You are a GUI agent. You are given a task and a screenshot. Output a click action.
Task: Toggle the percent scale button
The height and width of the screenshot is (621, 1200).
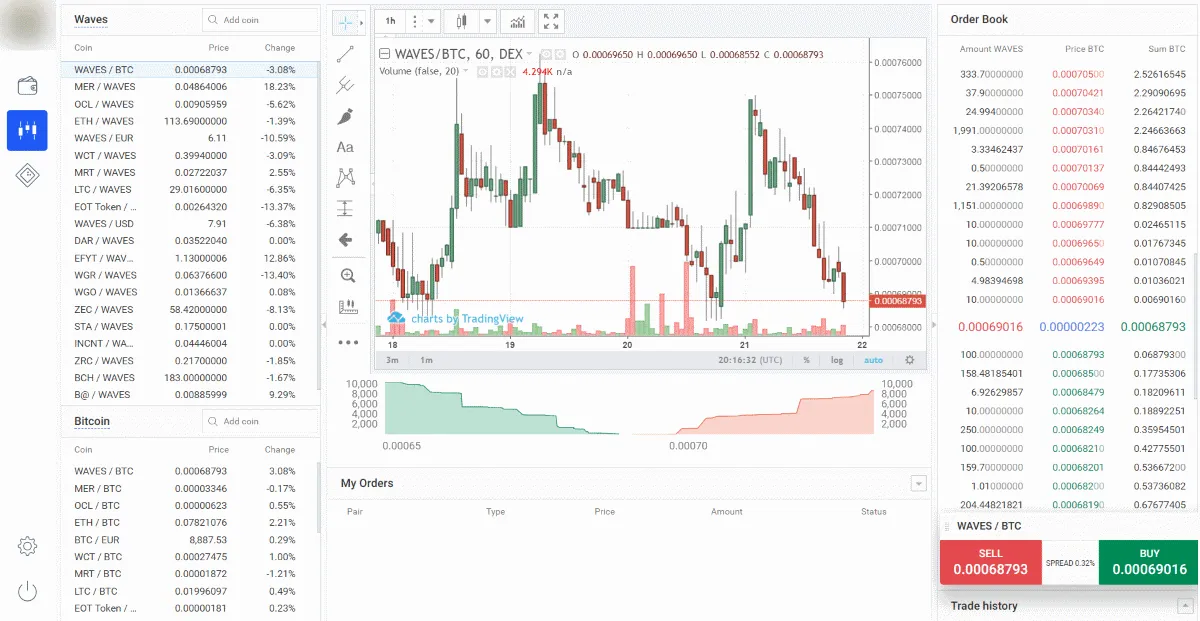tap(806, 360)
